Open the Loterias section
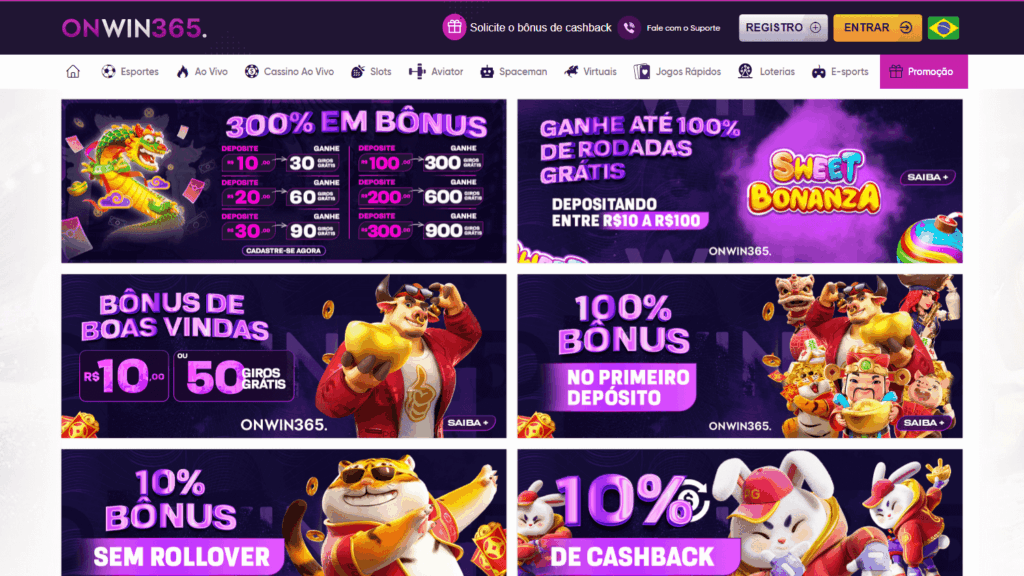 click(766, 72)
